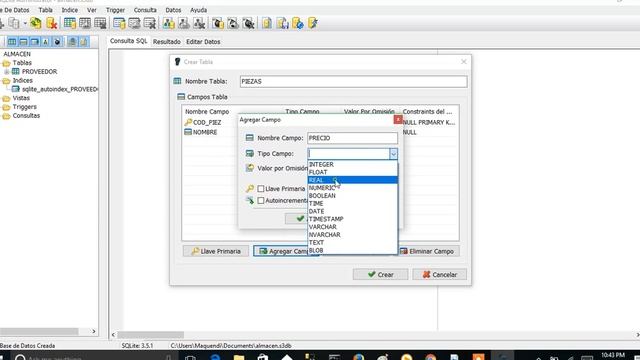Open the Tipo Campo dropdown arrow
640x360 pixels.
tap(393, 153)
